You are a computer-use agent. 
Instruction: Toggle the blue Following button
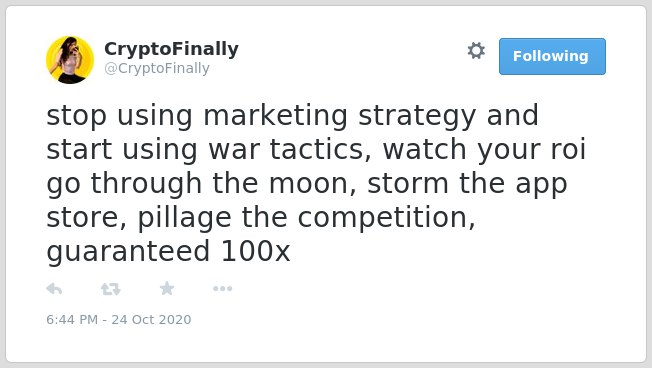tap(552, 57)
